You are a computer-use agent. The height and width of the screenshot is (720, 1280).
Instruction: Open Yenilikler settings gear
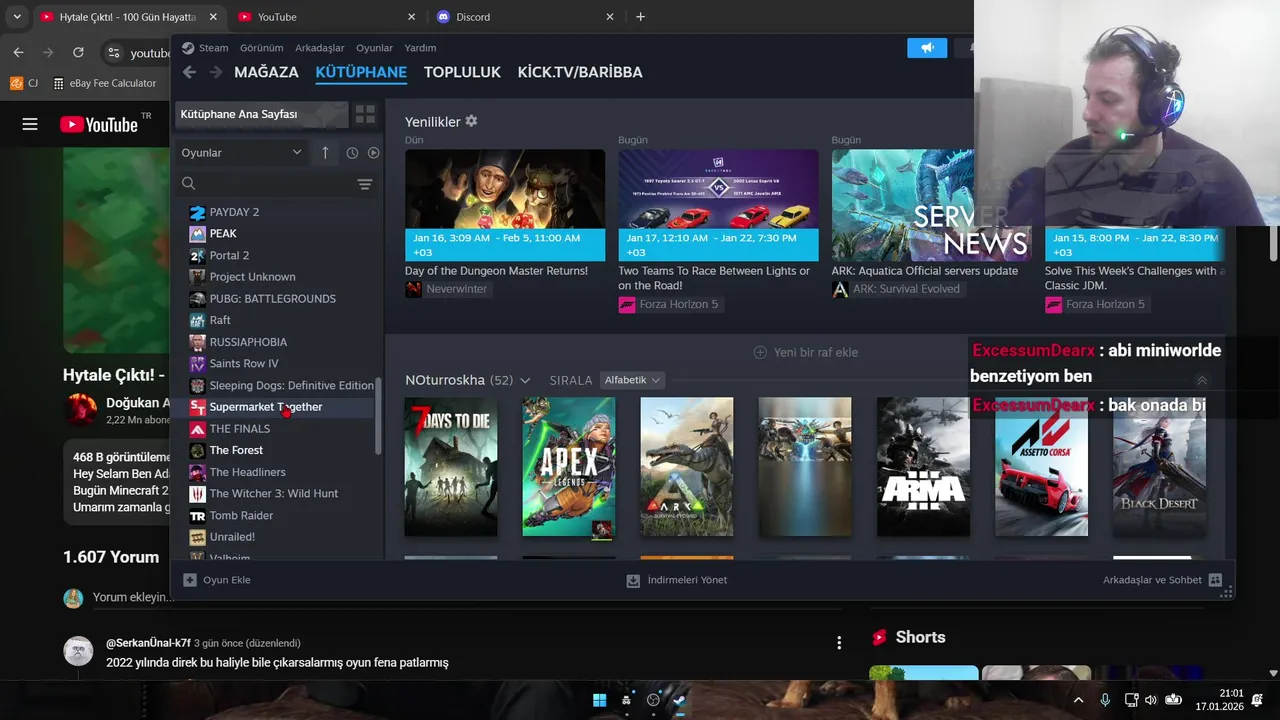point(471,121)
